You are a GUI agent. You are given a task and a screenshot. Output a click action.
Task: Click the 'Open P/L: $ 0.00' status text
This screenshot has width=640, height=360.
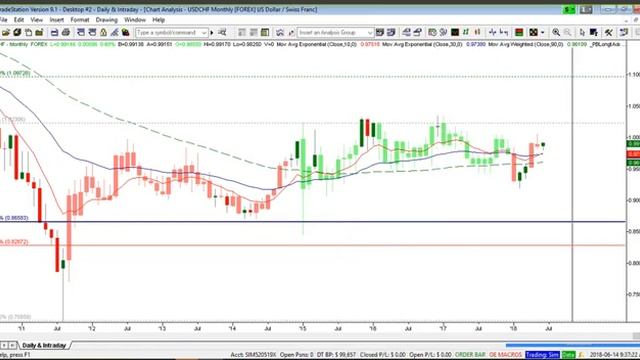(x=430, y=355)
